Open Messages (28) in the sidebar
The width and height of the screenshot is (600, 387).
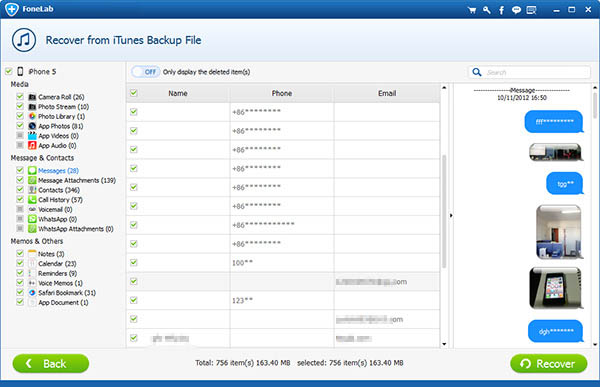(58, 171)
